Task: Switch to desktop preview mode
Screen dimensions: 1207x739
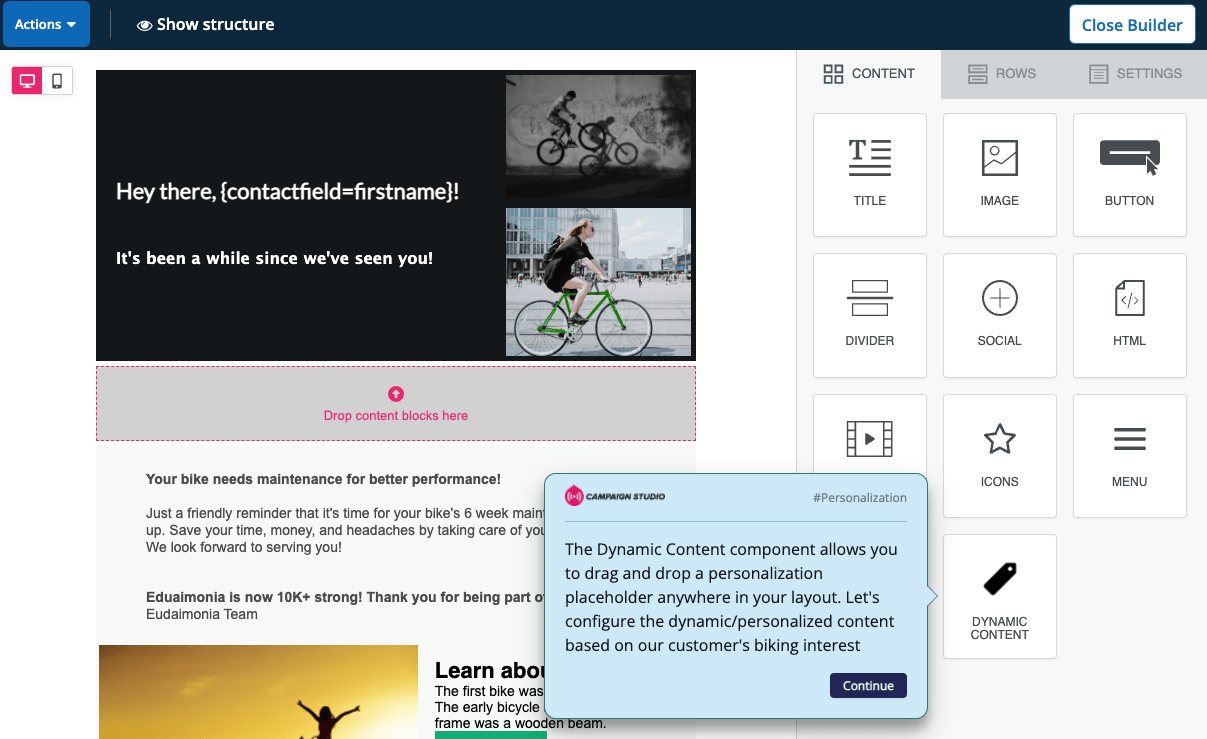Action: click(27, 81)
